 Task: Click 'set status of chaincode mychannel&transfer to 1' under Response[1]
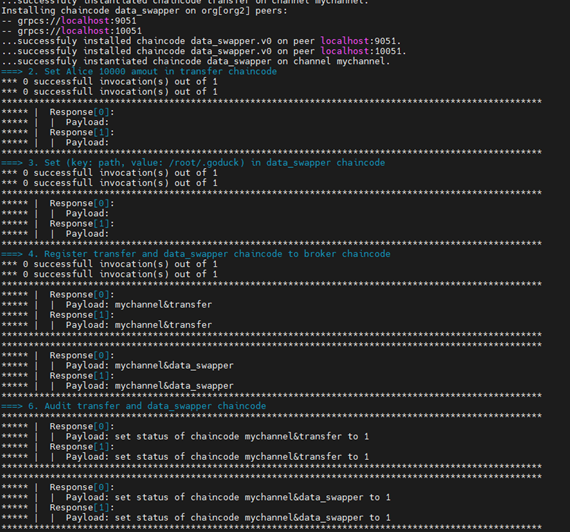[242, 457]
